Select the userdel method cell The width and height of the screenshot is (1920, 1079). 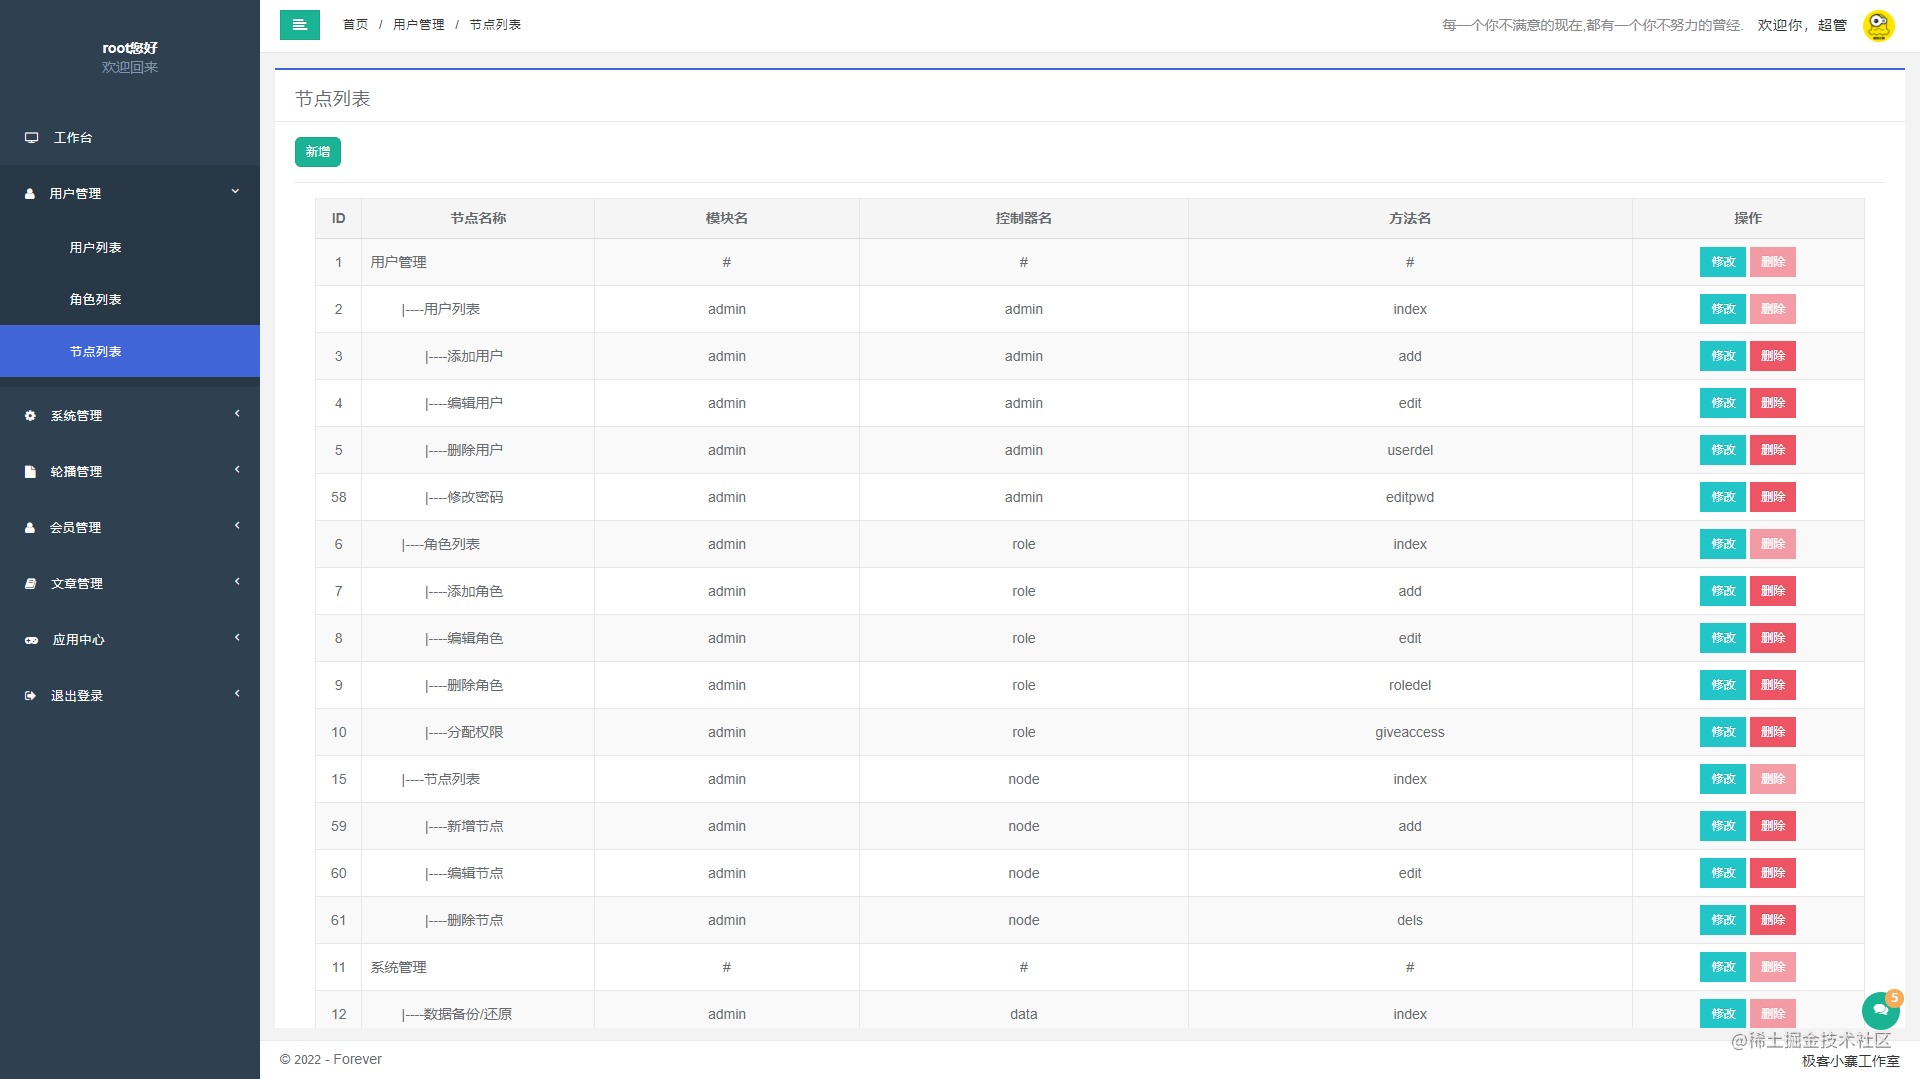(x=1410, y=450)
